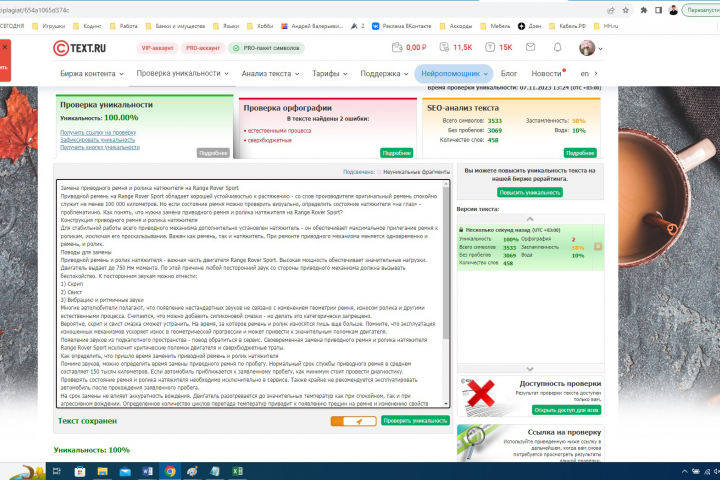Open the wallet balance 0,00 ₽ icon
The height and width of the screenshot is (480, 720).
(x=397, y=47)
